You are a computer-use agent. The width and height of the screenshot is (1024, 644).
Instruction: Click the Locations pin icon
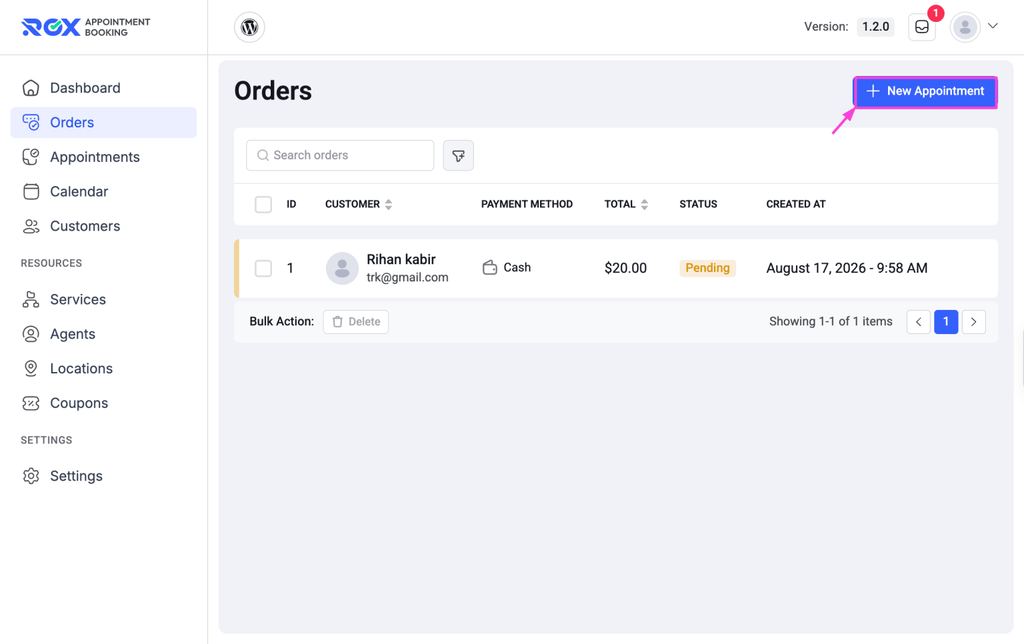coord(31,368)
